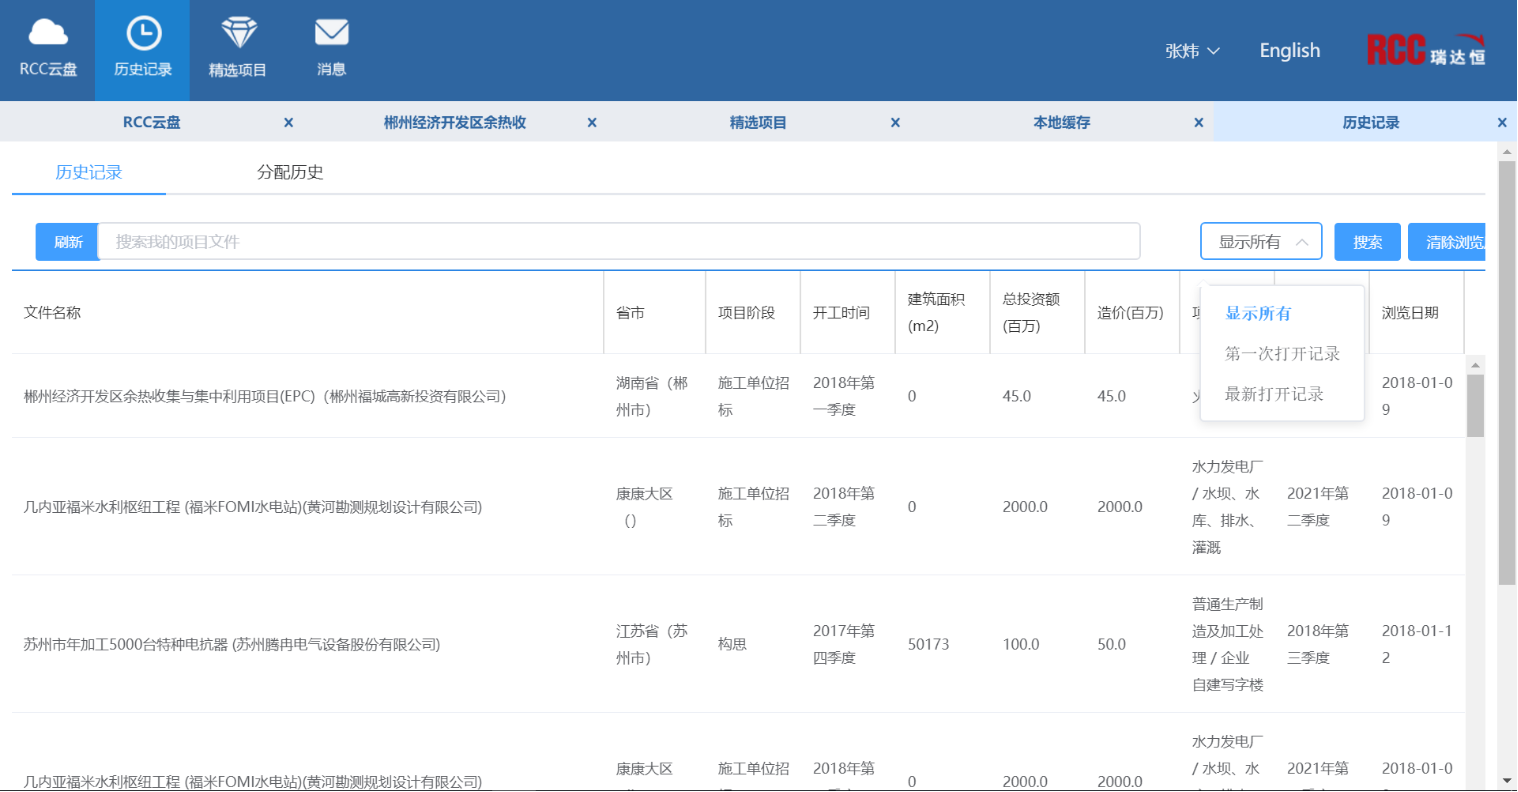Click the 开工时间 column header
The width and height of the screenshot is (1518, 792).
tap(842, 313)
